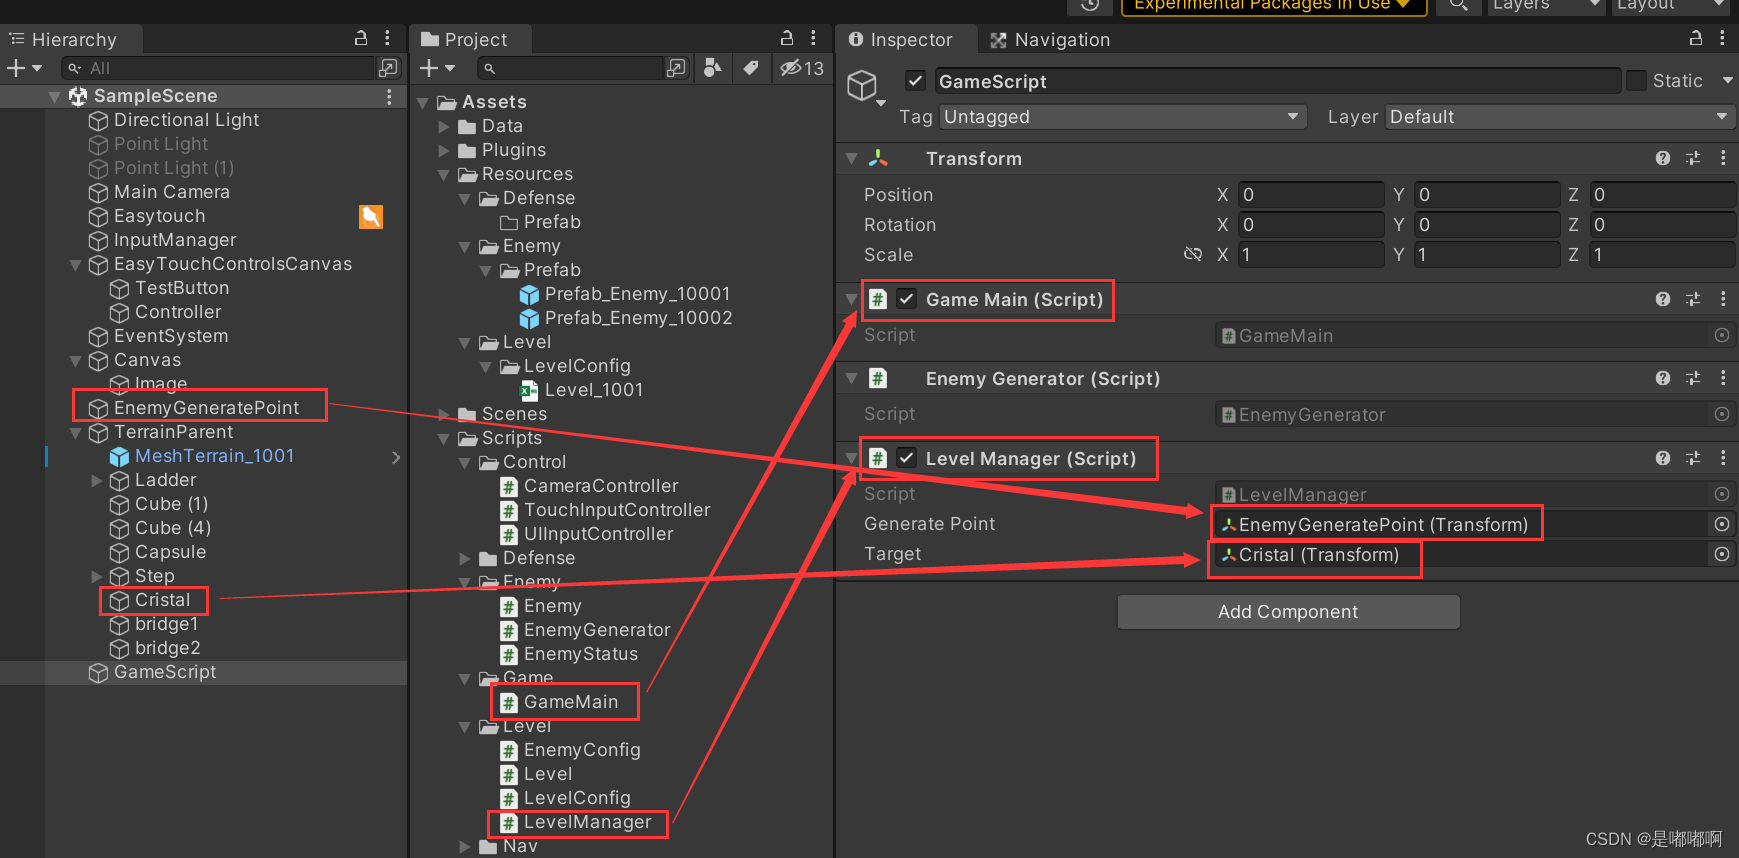
Task: Click Experimental Packages In Use button
Action: [x=1273, y=6]
